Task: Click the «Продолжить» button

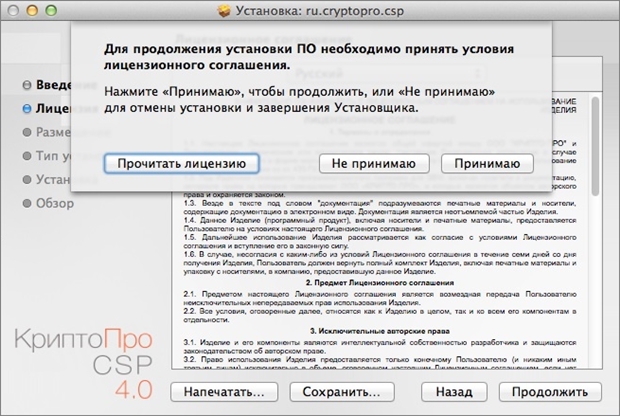Action: [x=550, y=392]
